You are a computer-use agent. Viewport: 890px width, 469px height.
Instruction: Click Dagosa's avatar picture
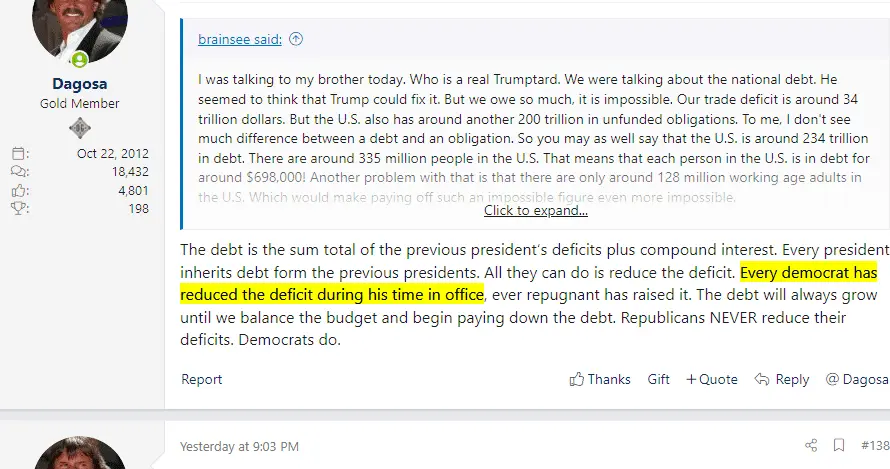(x=79, y=25)
